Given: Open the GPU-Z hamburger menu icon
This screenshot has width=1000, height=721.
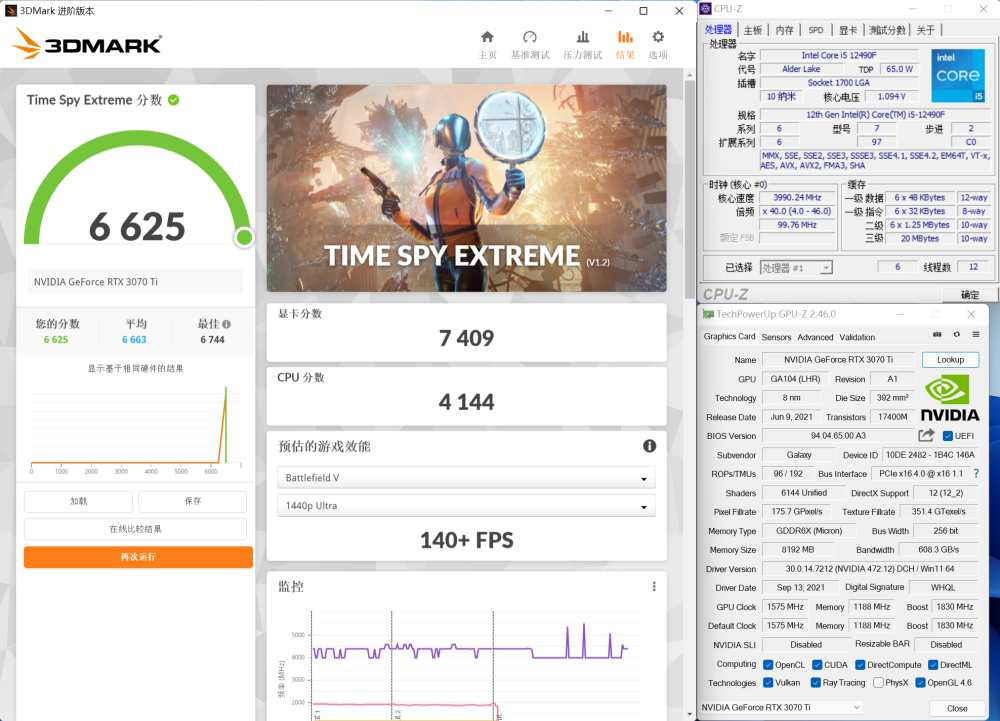Looking at the screenshot, I should pos(974,336).
